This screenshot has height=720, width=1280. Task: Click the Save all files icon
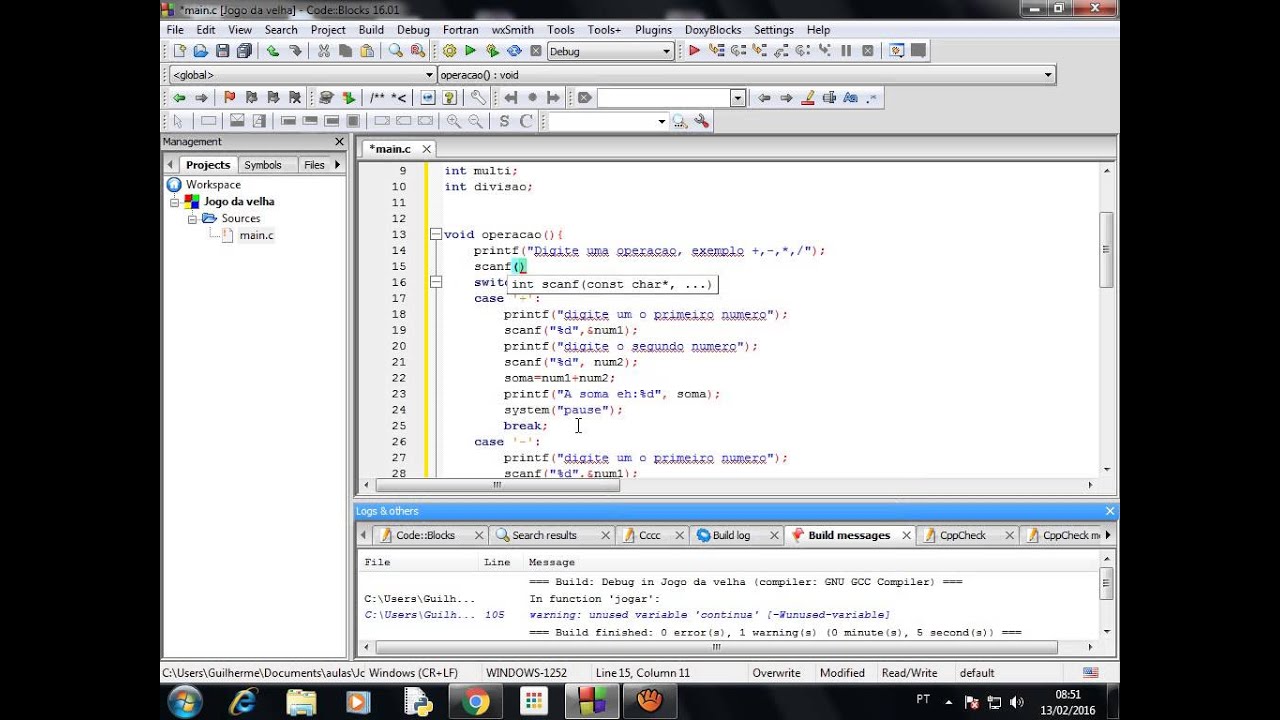pos(244,51)
